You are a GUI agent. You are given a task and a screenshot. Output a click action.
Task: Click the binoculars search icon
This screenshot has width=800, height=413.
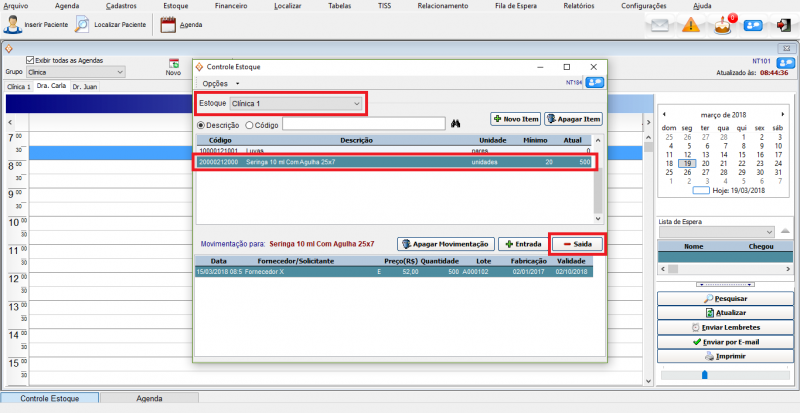point(456,124)
